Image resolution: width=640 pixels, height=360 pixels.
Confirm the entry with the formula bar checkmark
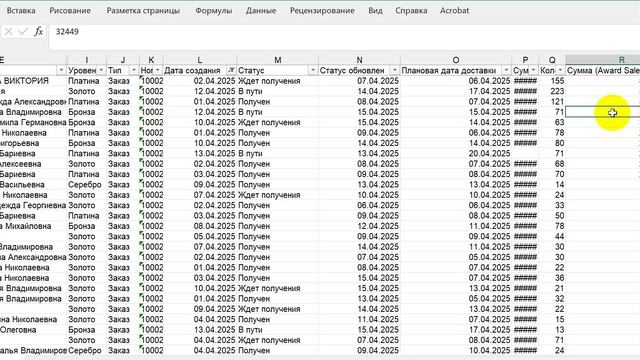pyautogui.click(x=24, y=31)
